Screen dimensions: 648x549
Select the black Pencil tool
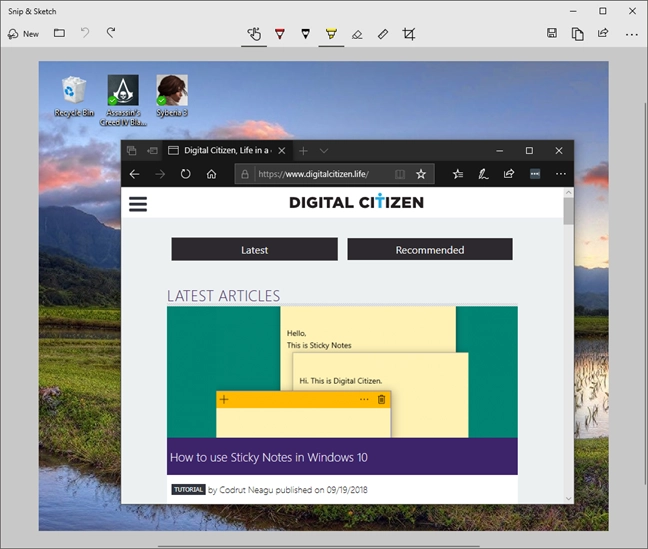pos(305,34)
